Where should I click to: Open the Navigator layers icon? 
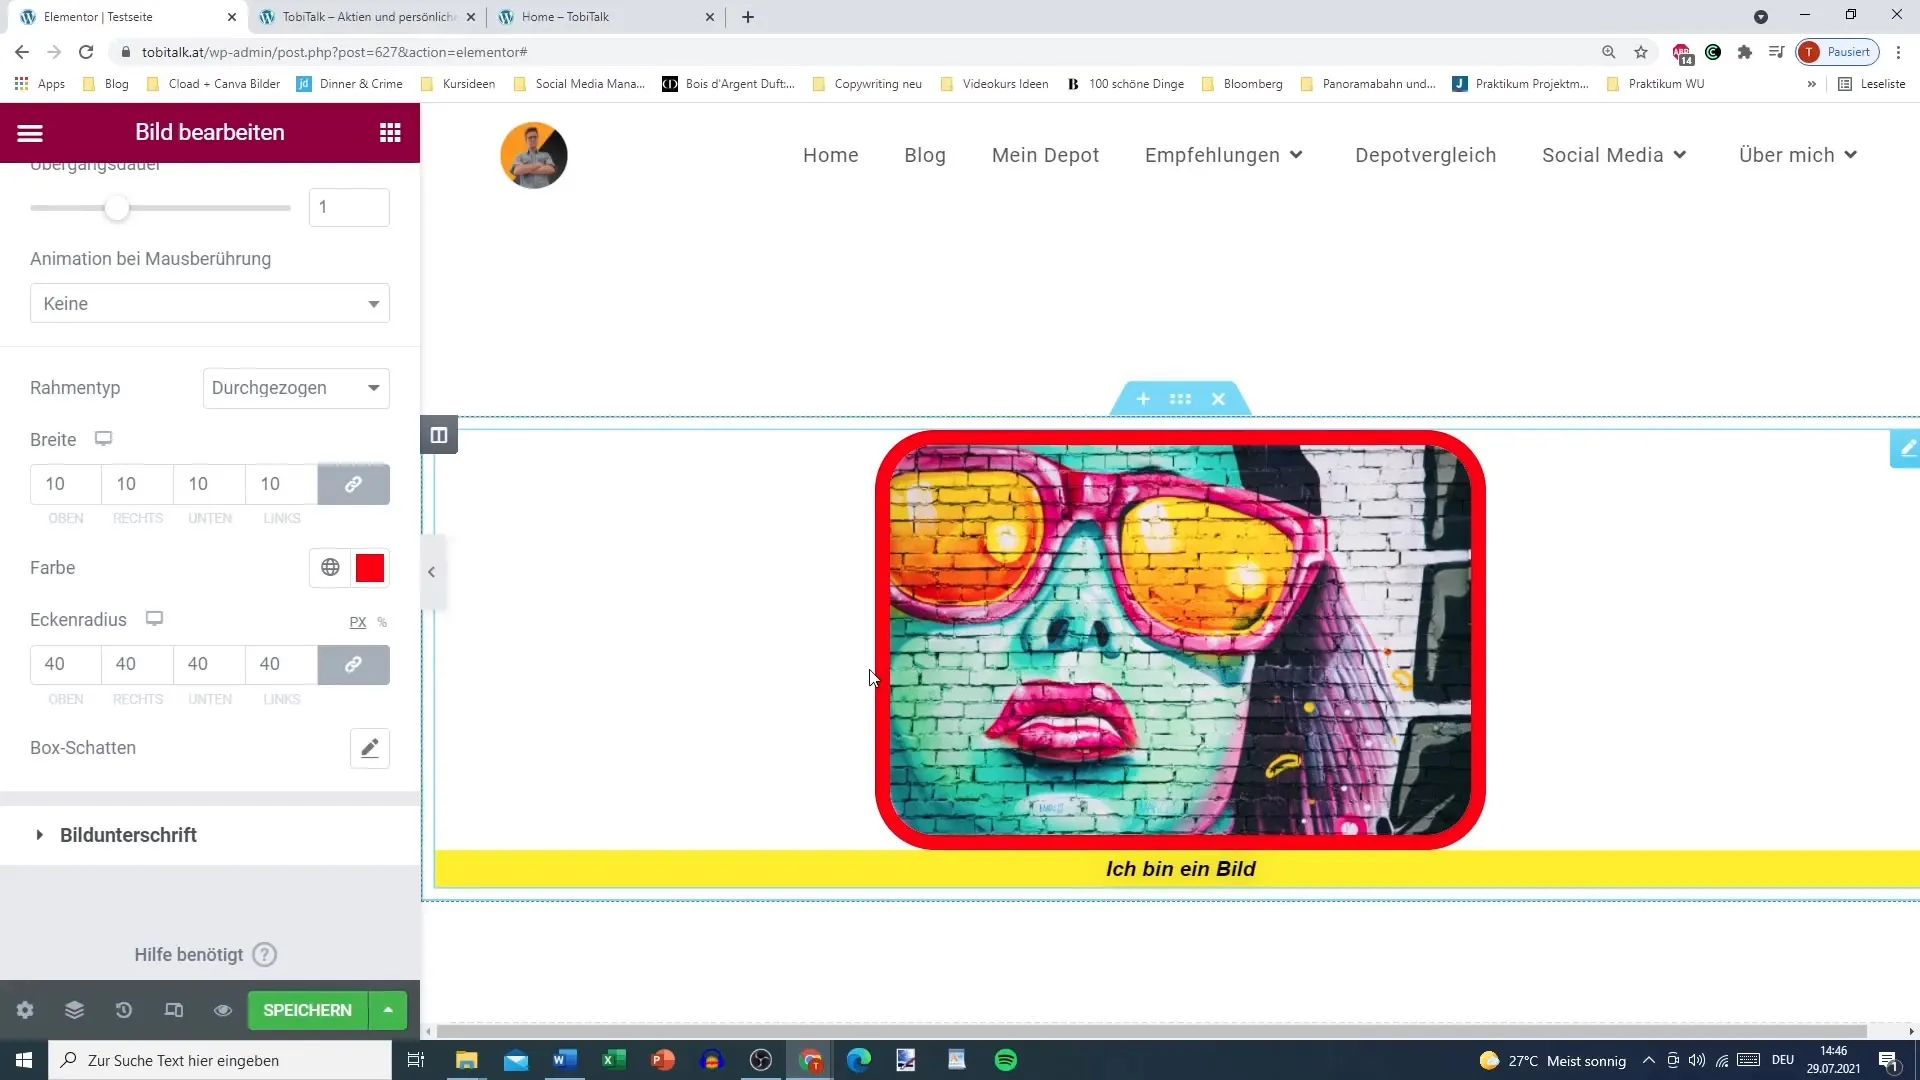coord(74,1010)
